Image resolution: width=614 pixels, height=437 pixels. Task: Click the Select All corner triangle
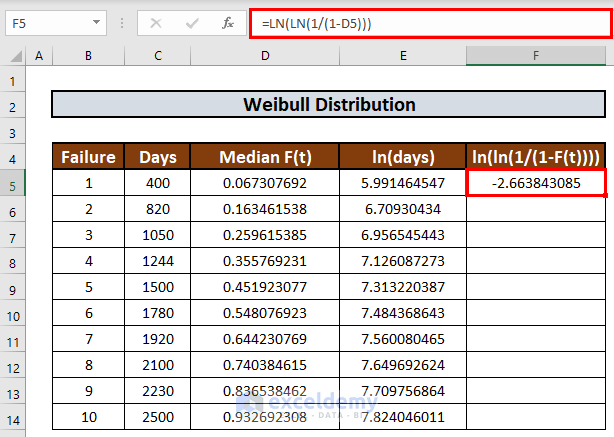click(x=12, y=56)
